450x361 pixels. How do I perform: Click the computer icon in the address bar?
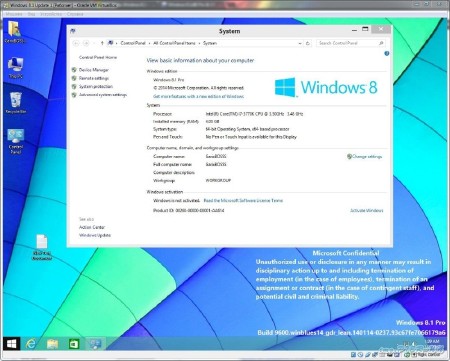click(110, 43)
